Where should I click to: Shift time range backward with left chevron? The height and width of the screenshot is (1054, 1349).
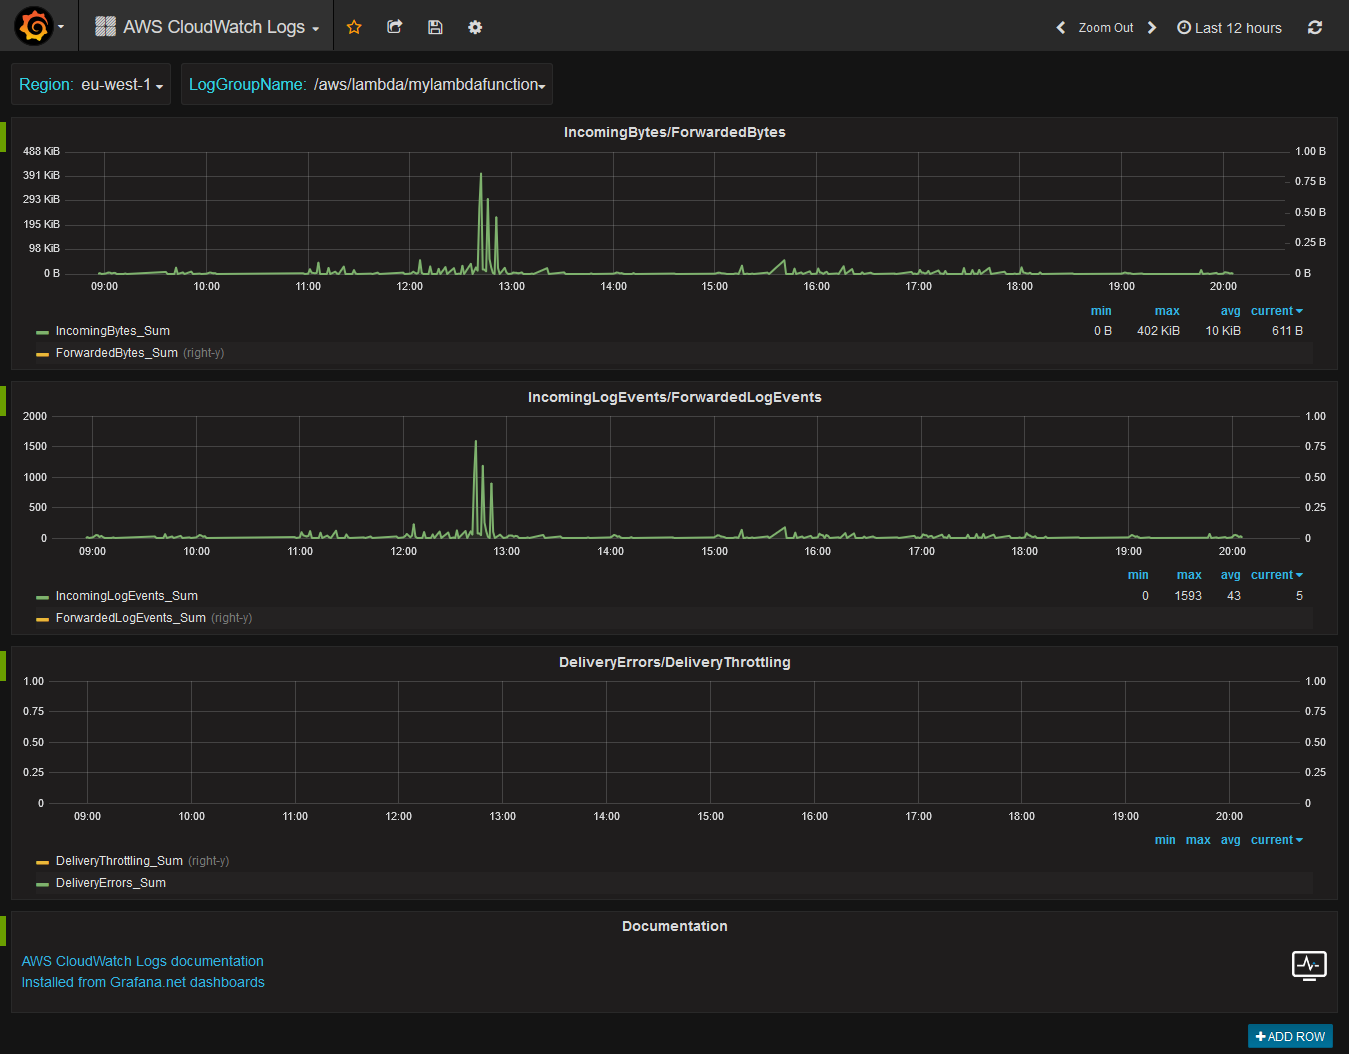(1061, 28)
